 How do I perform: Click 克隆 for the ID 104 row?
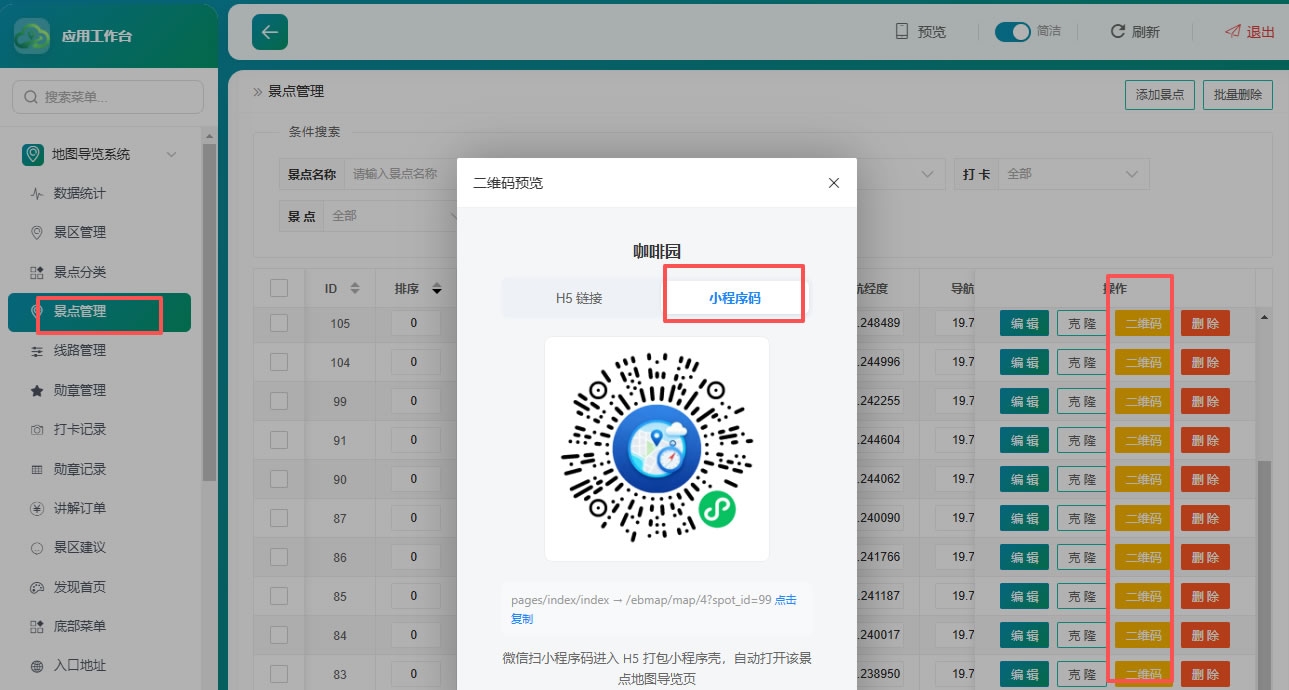(1082, 362)
